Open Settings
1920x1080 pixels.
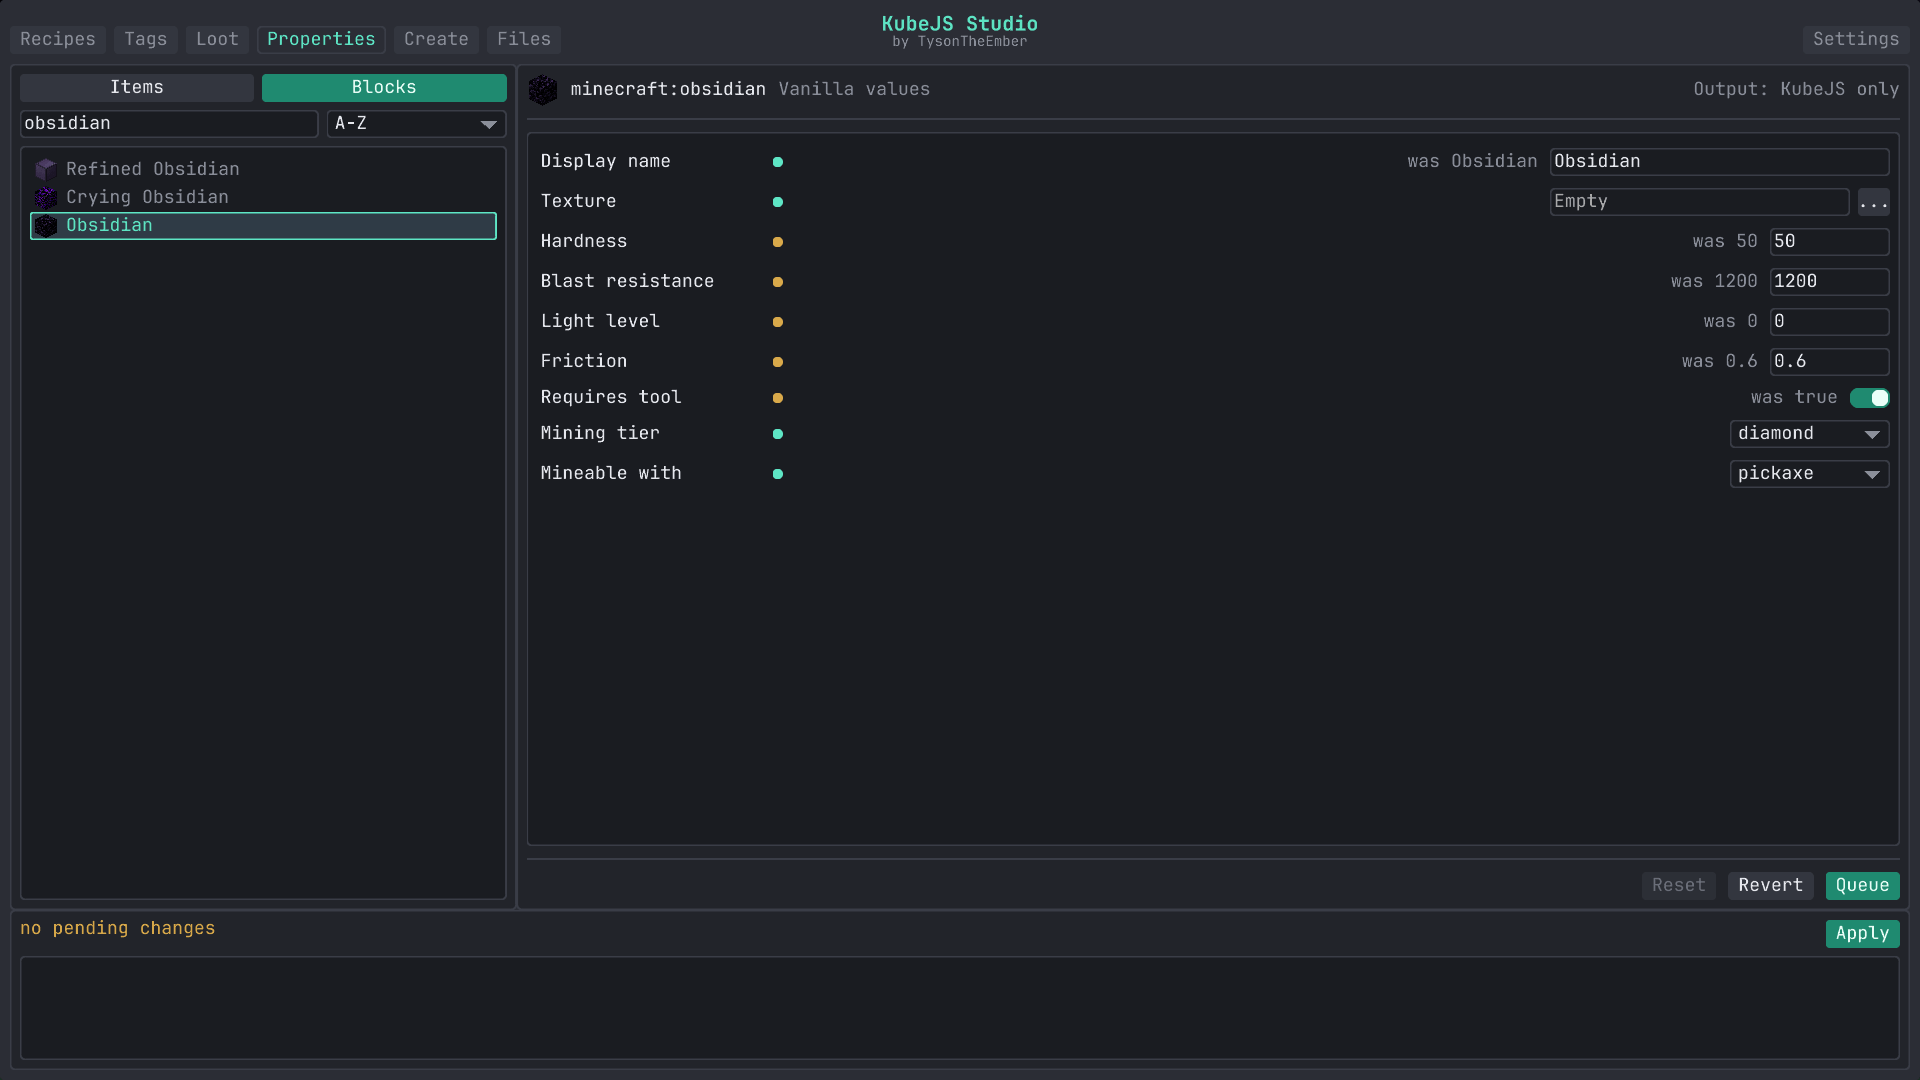point(1856,40)
